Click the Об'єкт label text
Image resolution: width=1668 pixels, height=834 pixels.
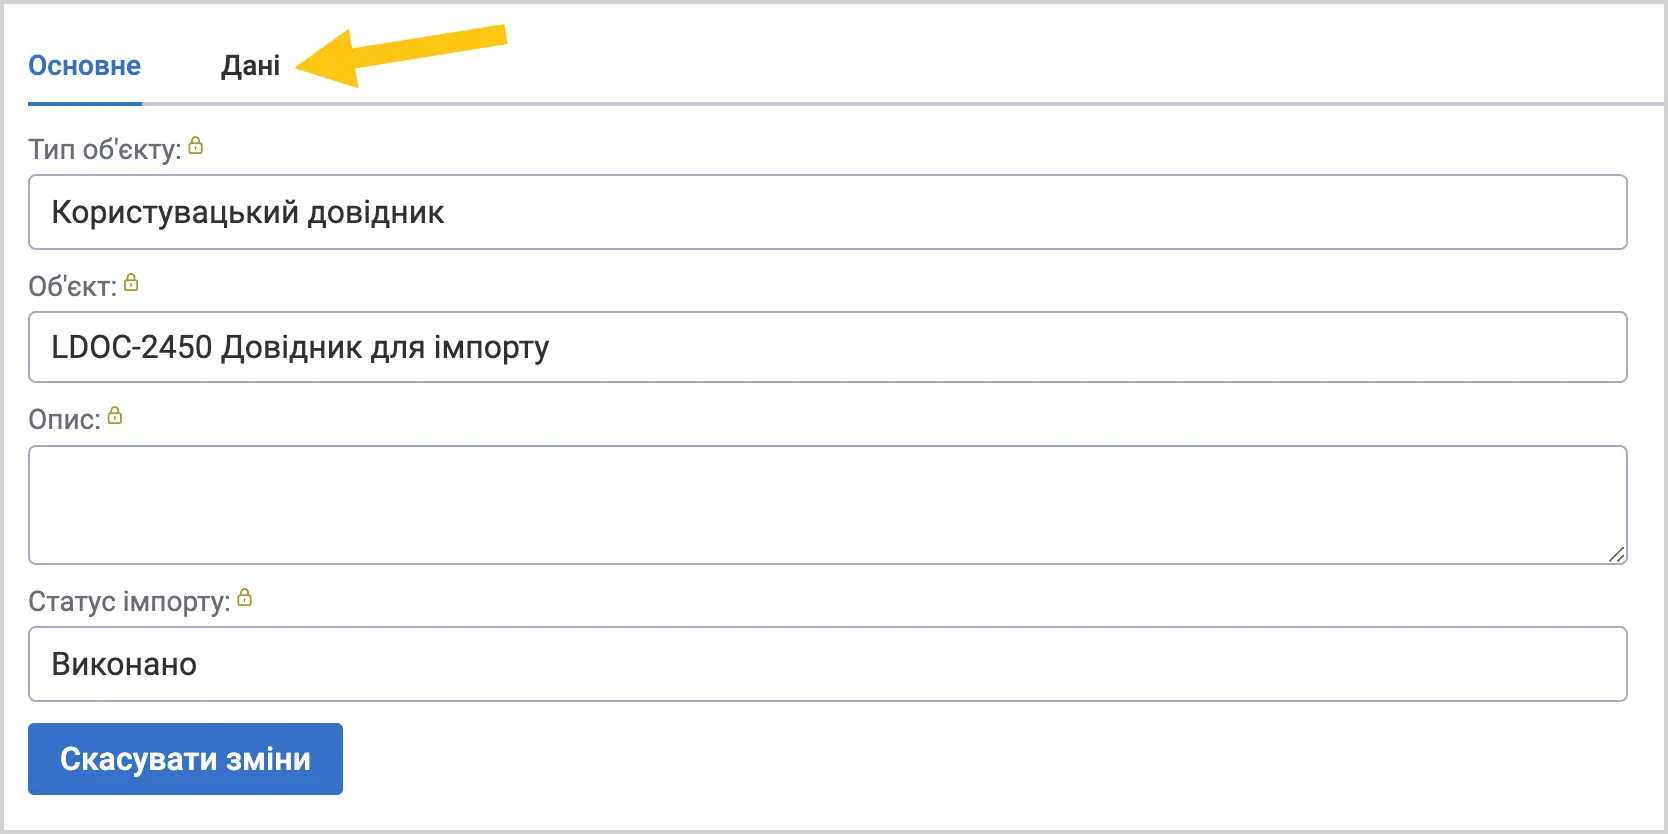point(73,287)
